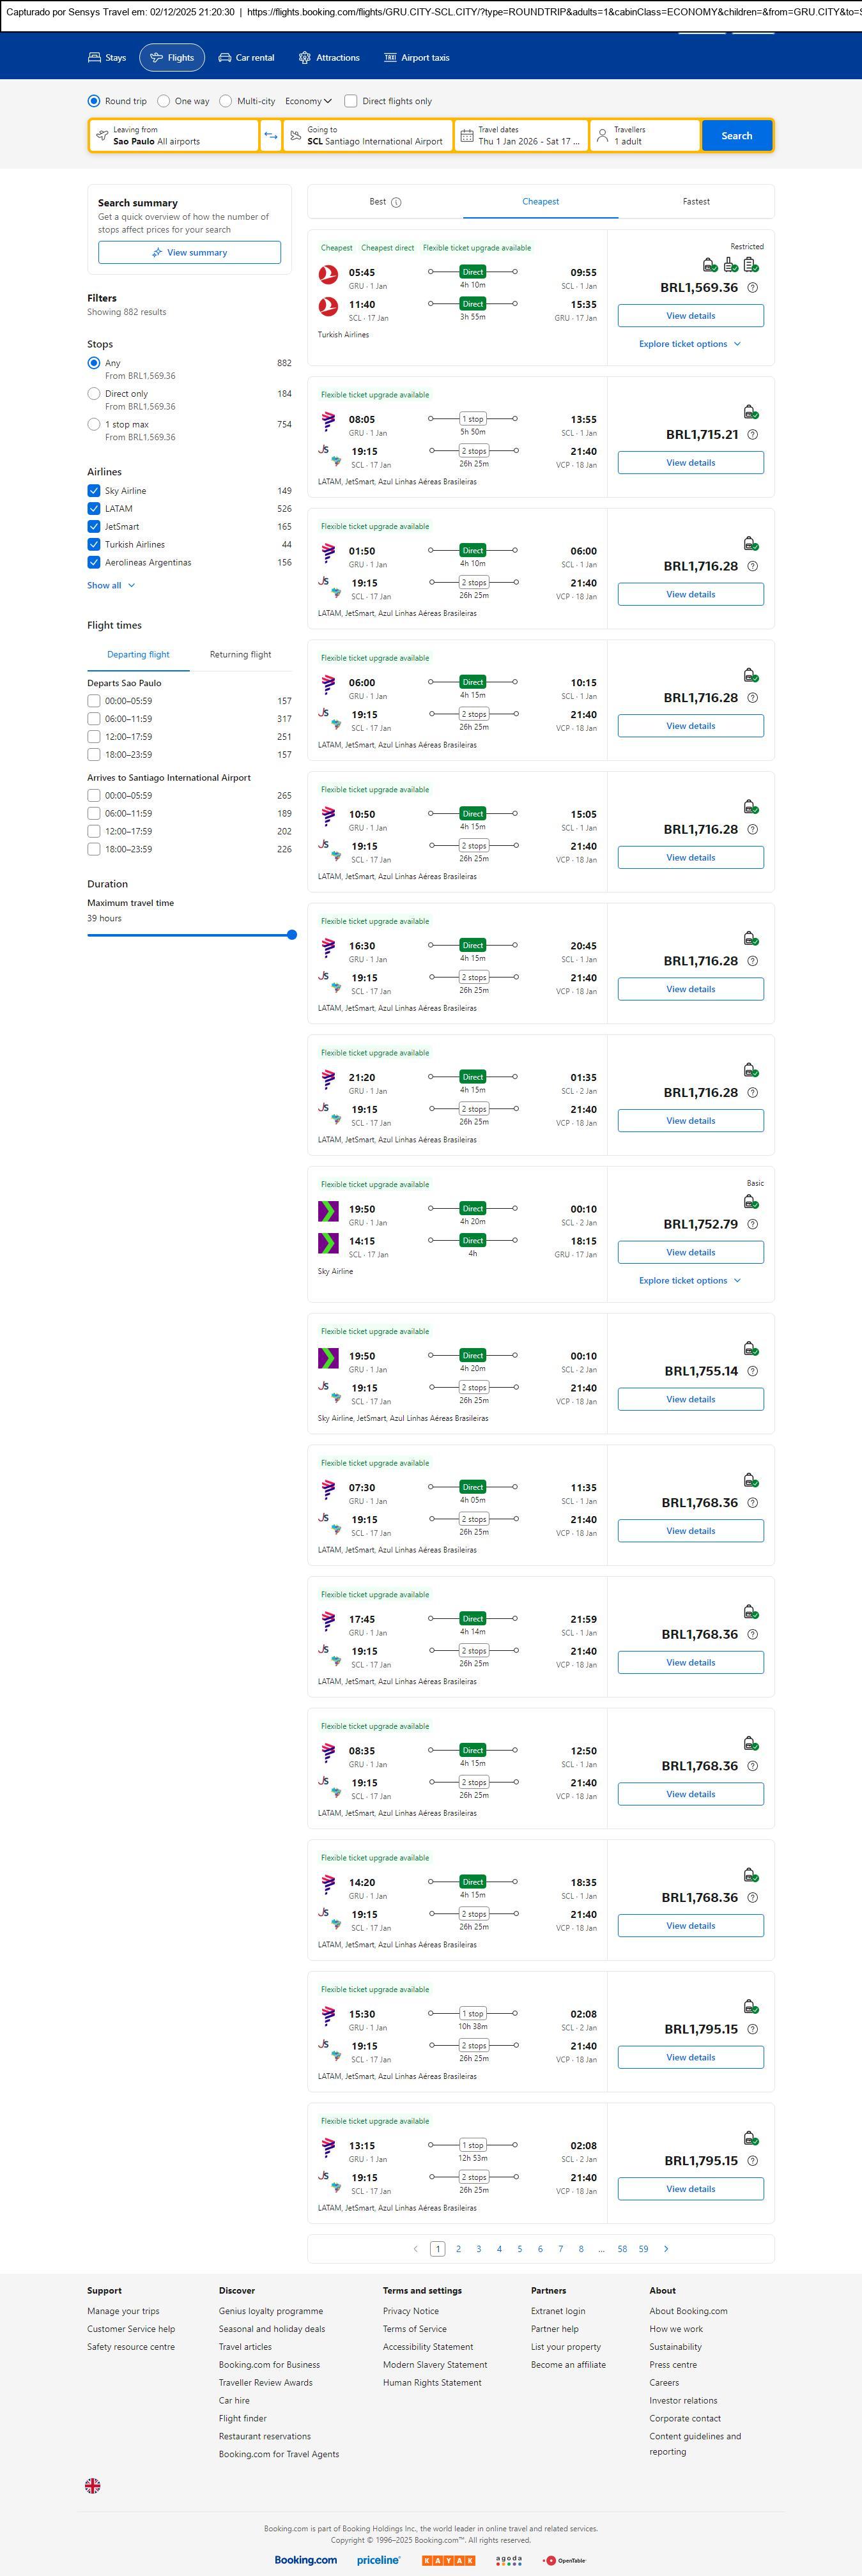Enable the Direct flights only checkbox
This screenshot has height=2576, width=862.
351,101
